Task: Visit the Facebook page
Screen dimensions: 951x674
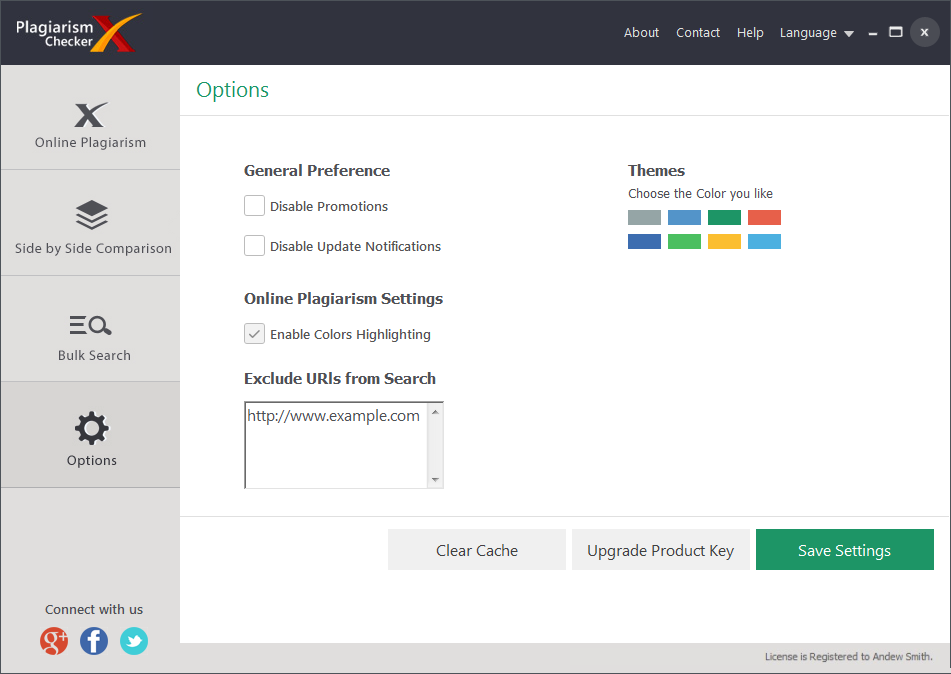Action: click(x=94, y=641)
